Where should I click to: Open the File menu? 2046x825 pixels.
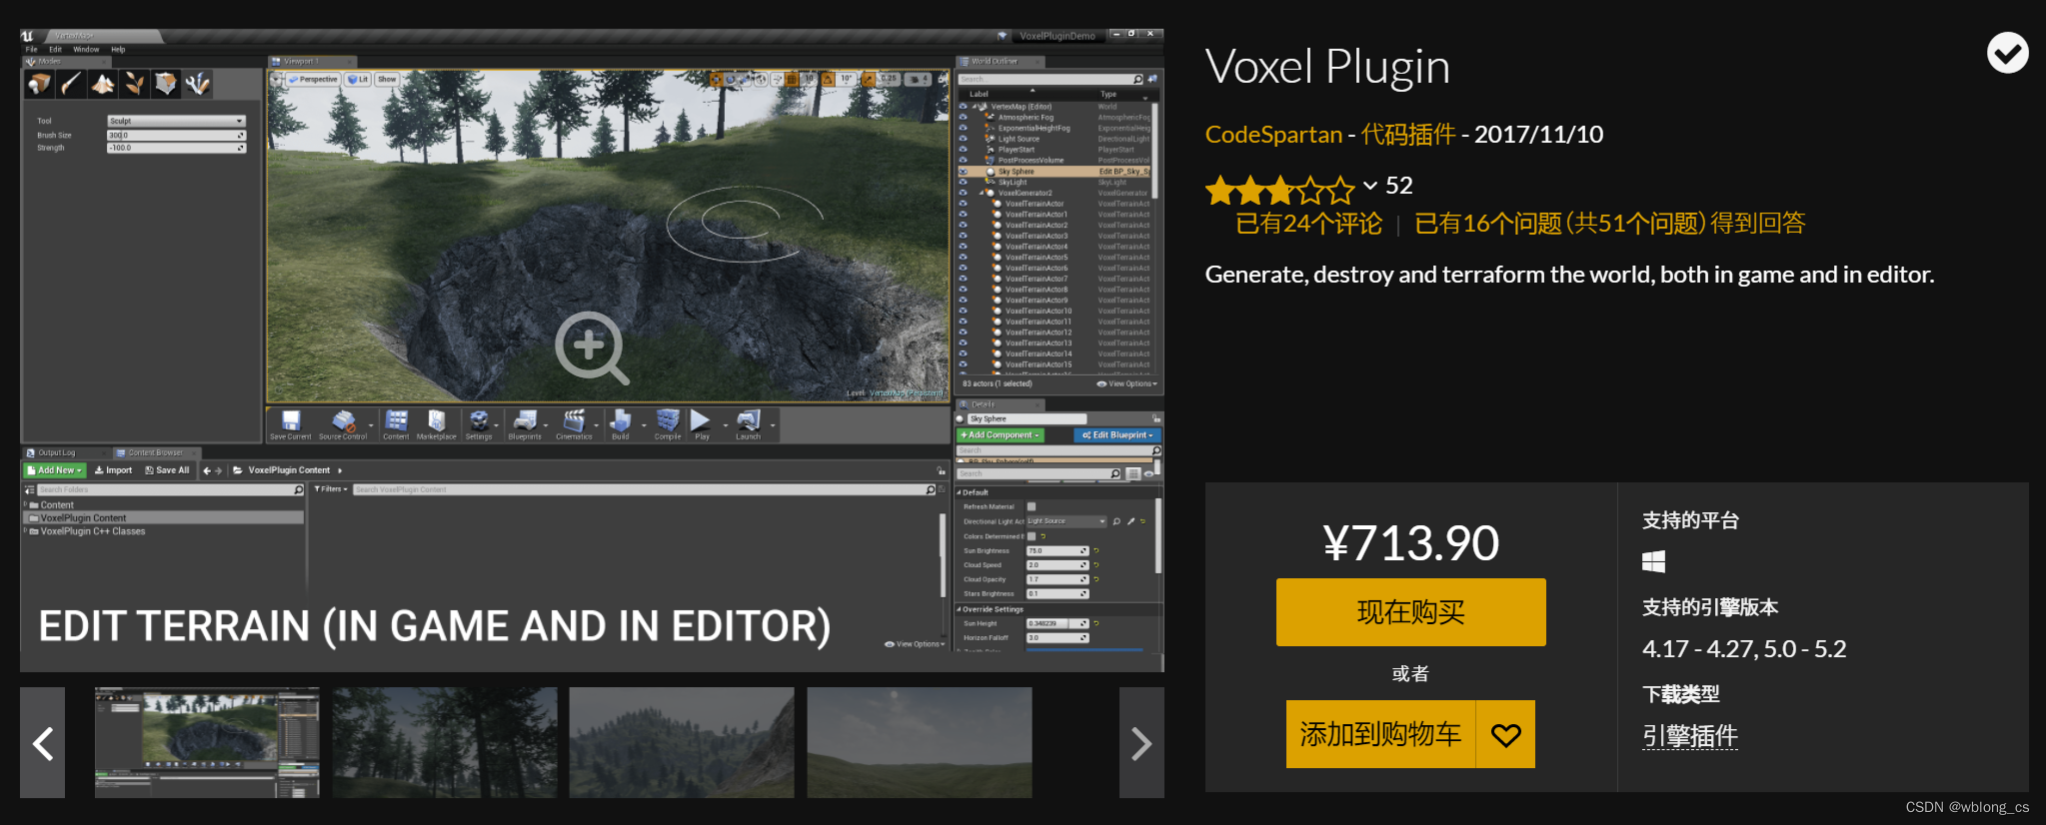coord(31,49)
